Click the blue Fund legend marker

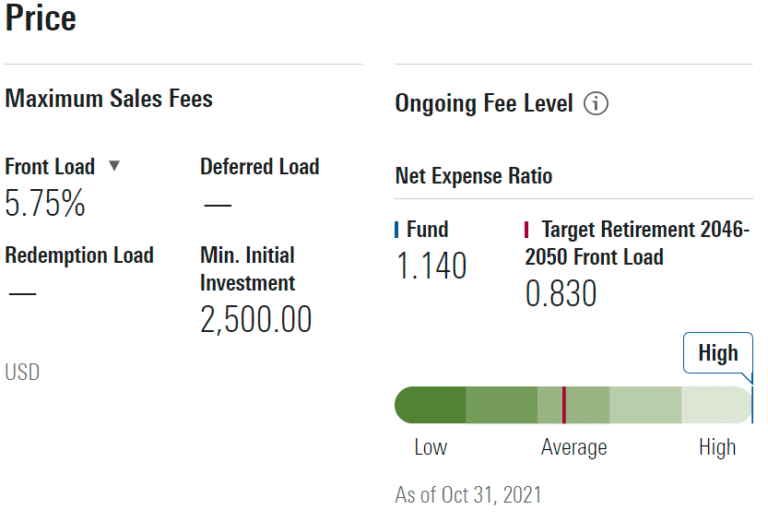(x=397, y=230)
